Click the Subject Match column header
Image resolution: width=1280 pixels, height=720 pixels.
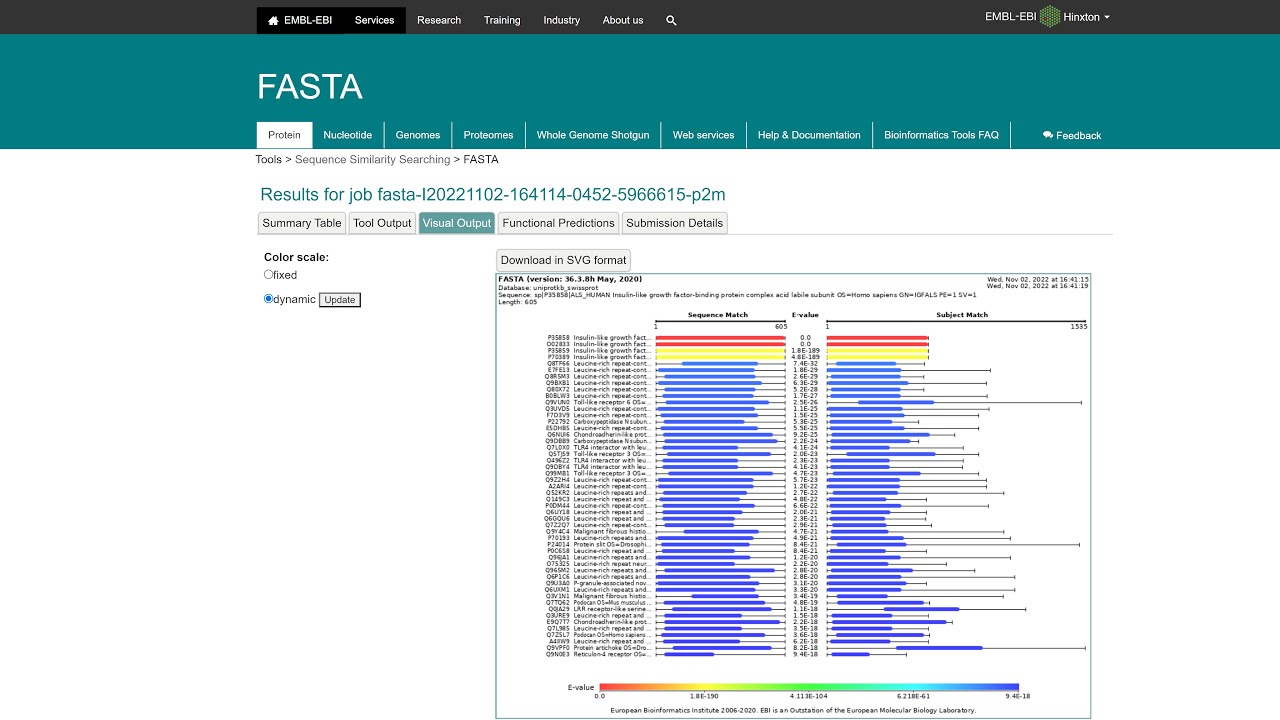click(x=961, y=315)
